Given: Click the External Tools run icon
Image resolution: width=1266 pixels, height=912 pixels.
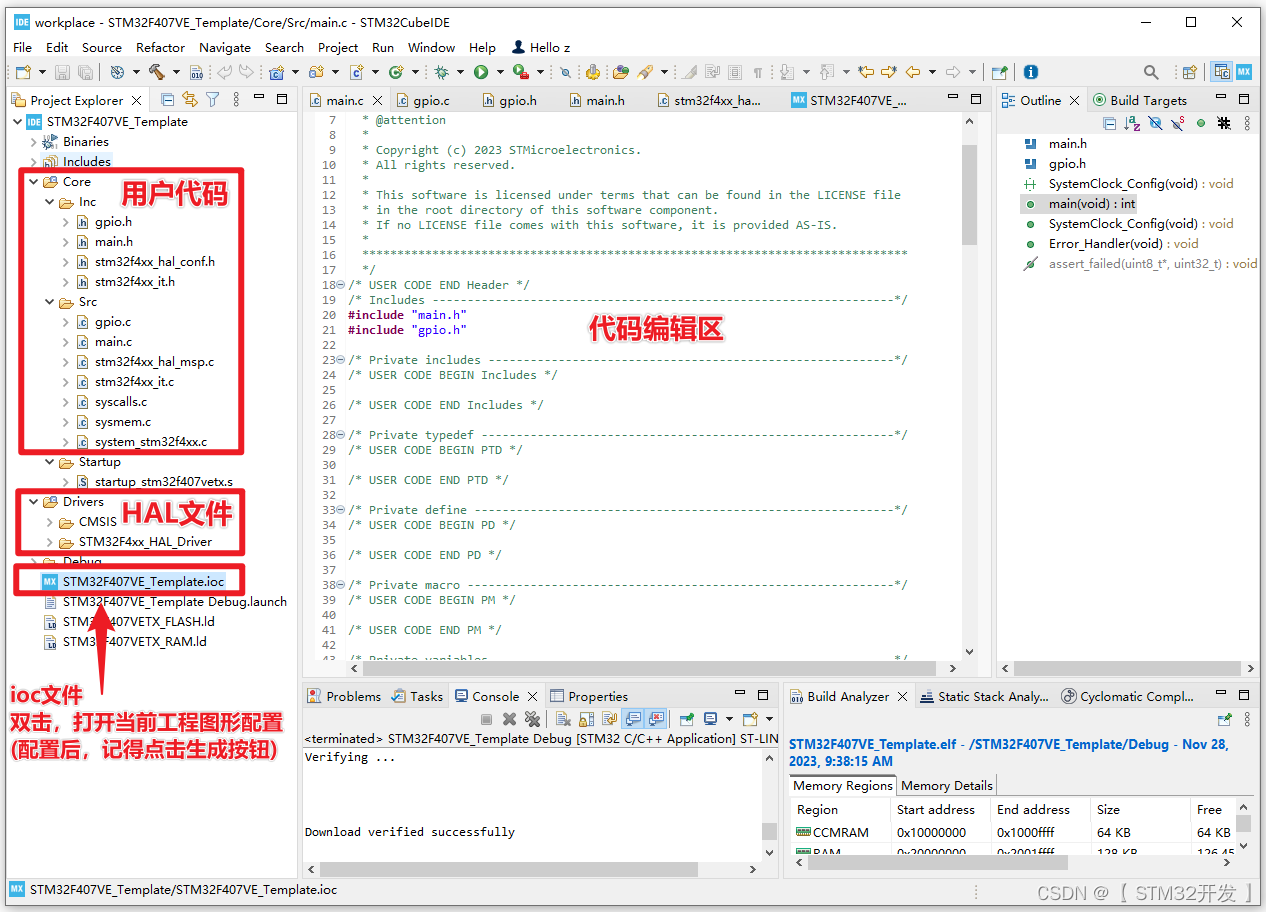Looking at the screenshot, I should click(x=521, y=72).
